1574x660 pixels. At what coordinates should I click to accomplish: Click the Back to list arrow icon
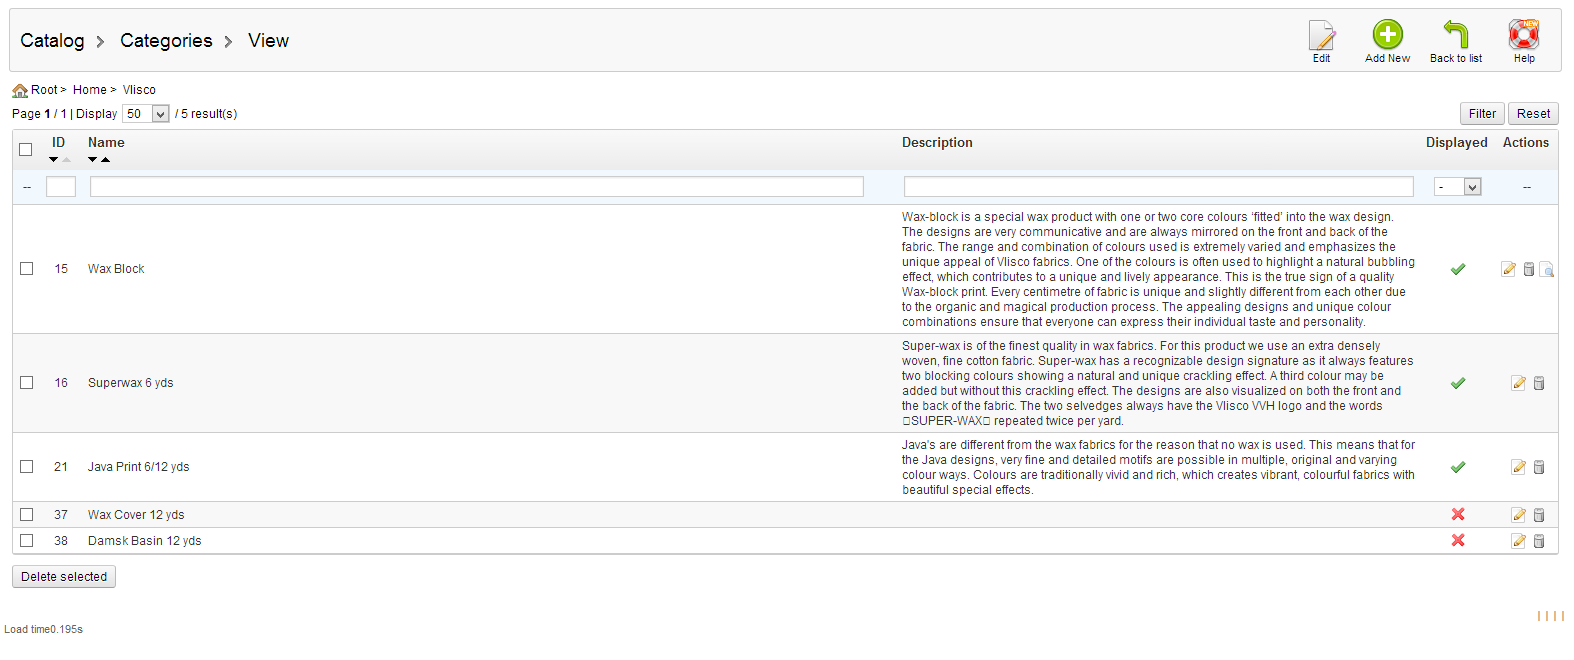tap(1455, 35)
